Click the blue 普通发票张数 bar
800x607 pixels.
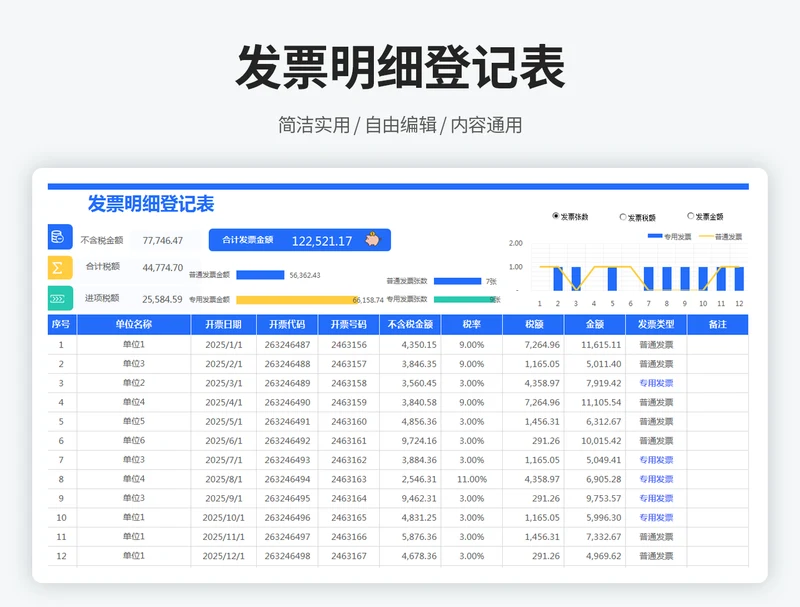pos(458,281)
